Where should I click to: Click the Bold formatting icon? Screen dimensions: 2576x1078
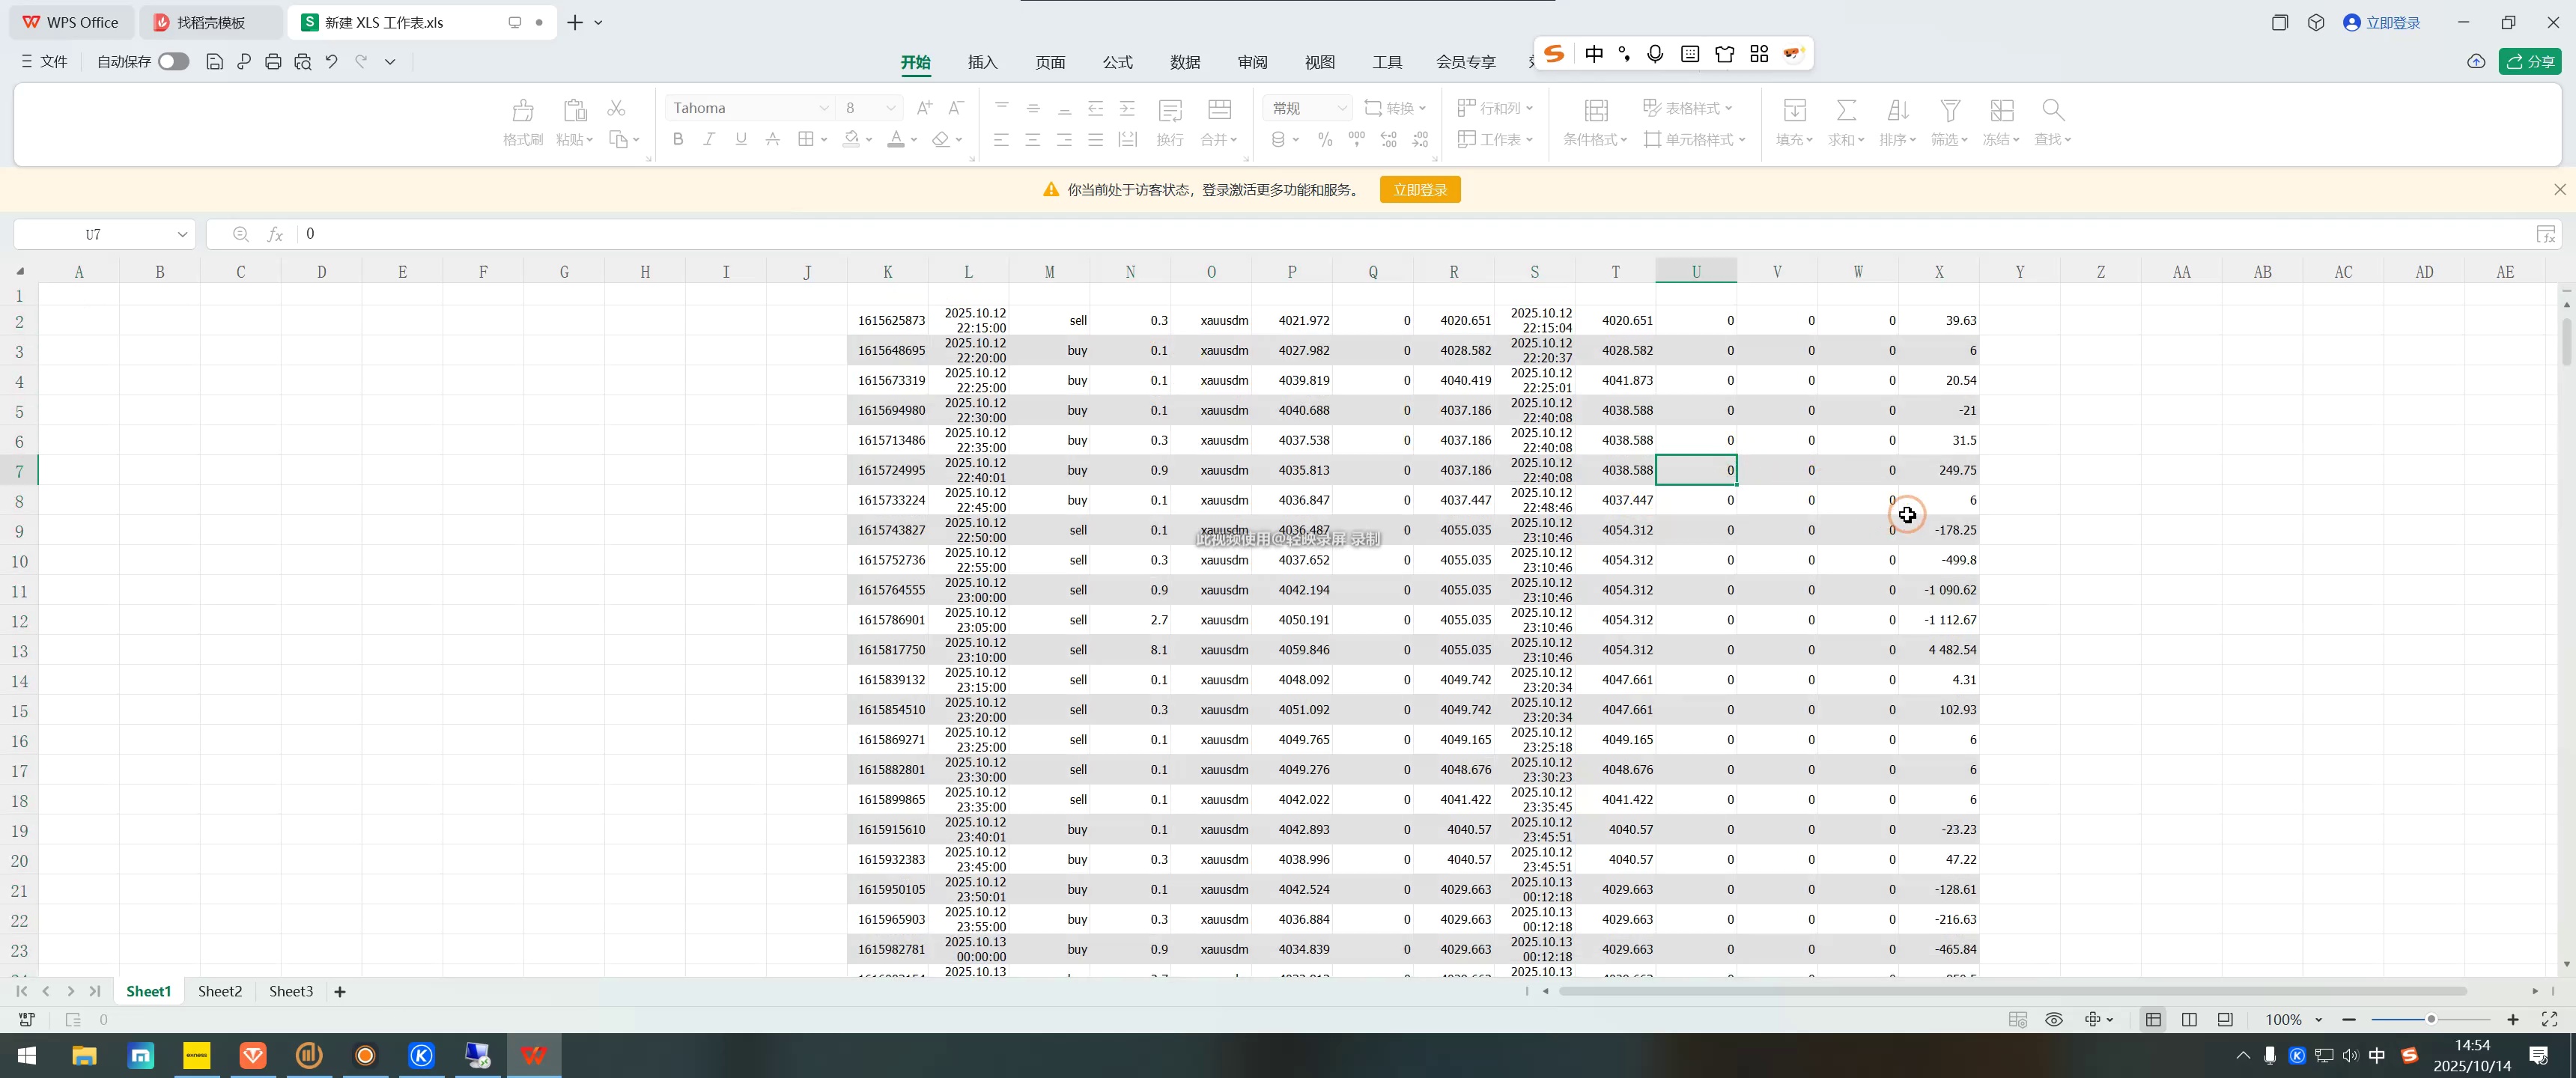pyautogui.click(x=678, y=139)
